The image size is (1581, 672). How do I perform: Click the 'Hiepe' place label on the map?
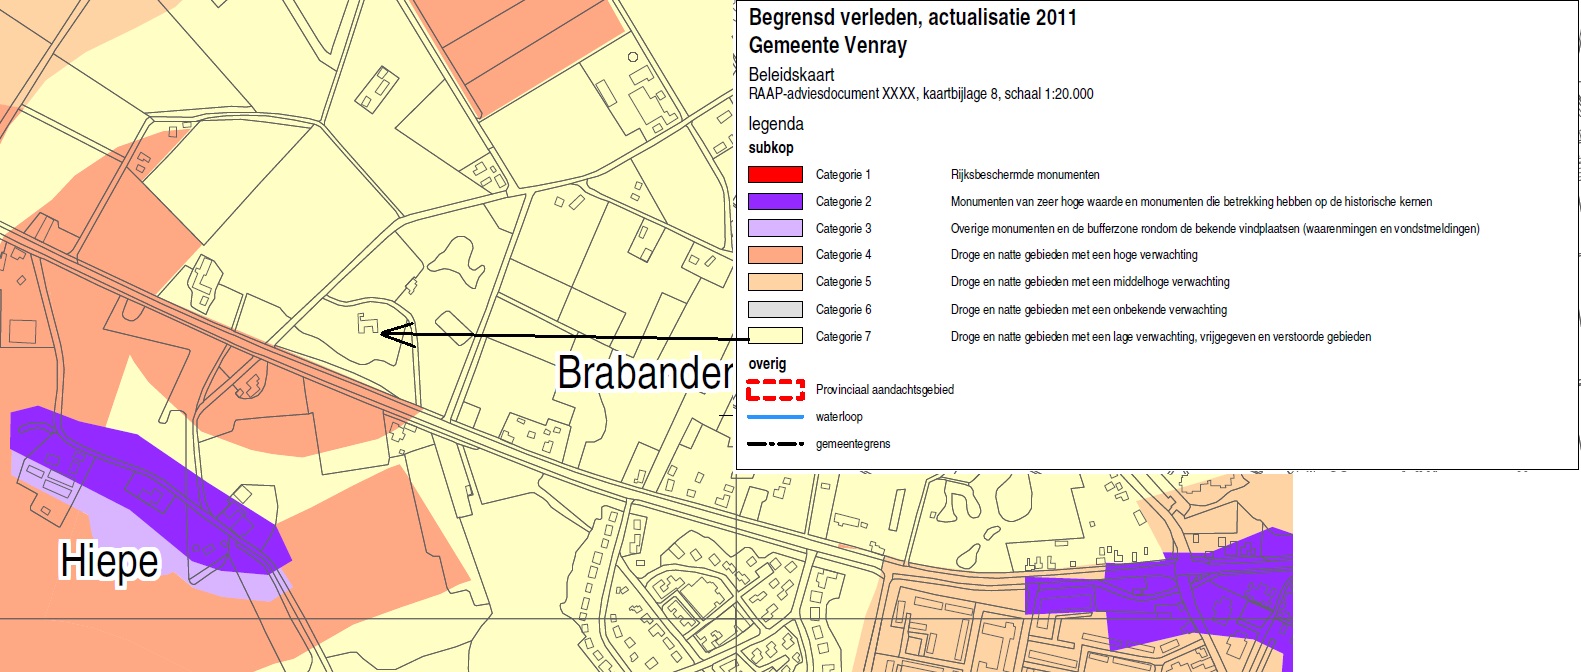click(x=109, y=562)
